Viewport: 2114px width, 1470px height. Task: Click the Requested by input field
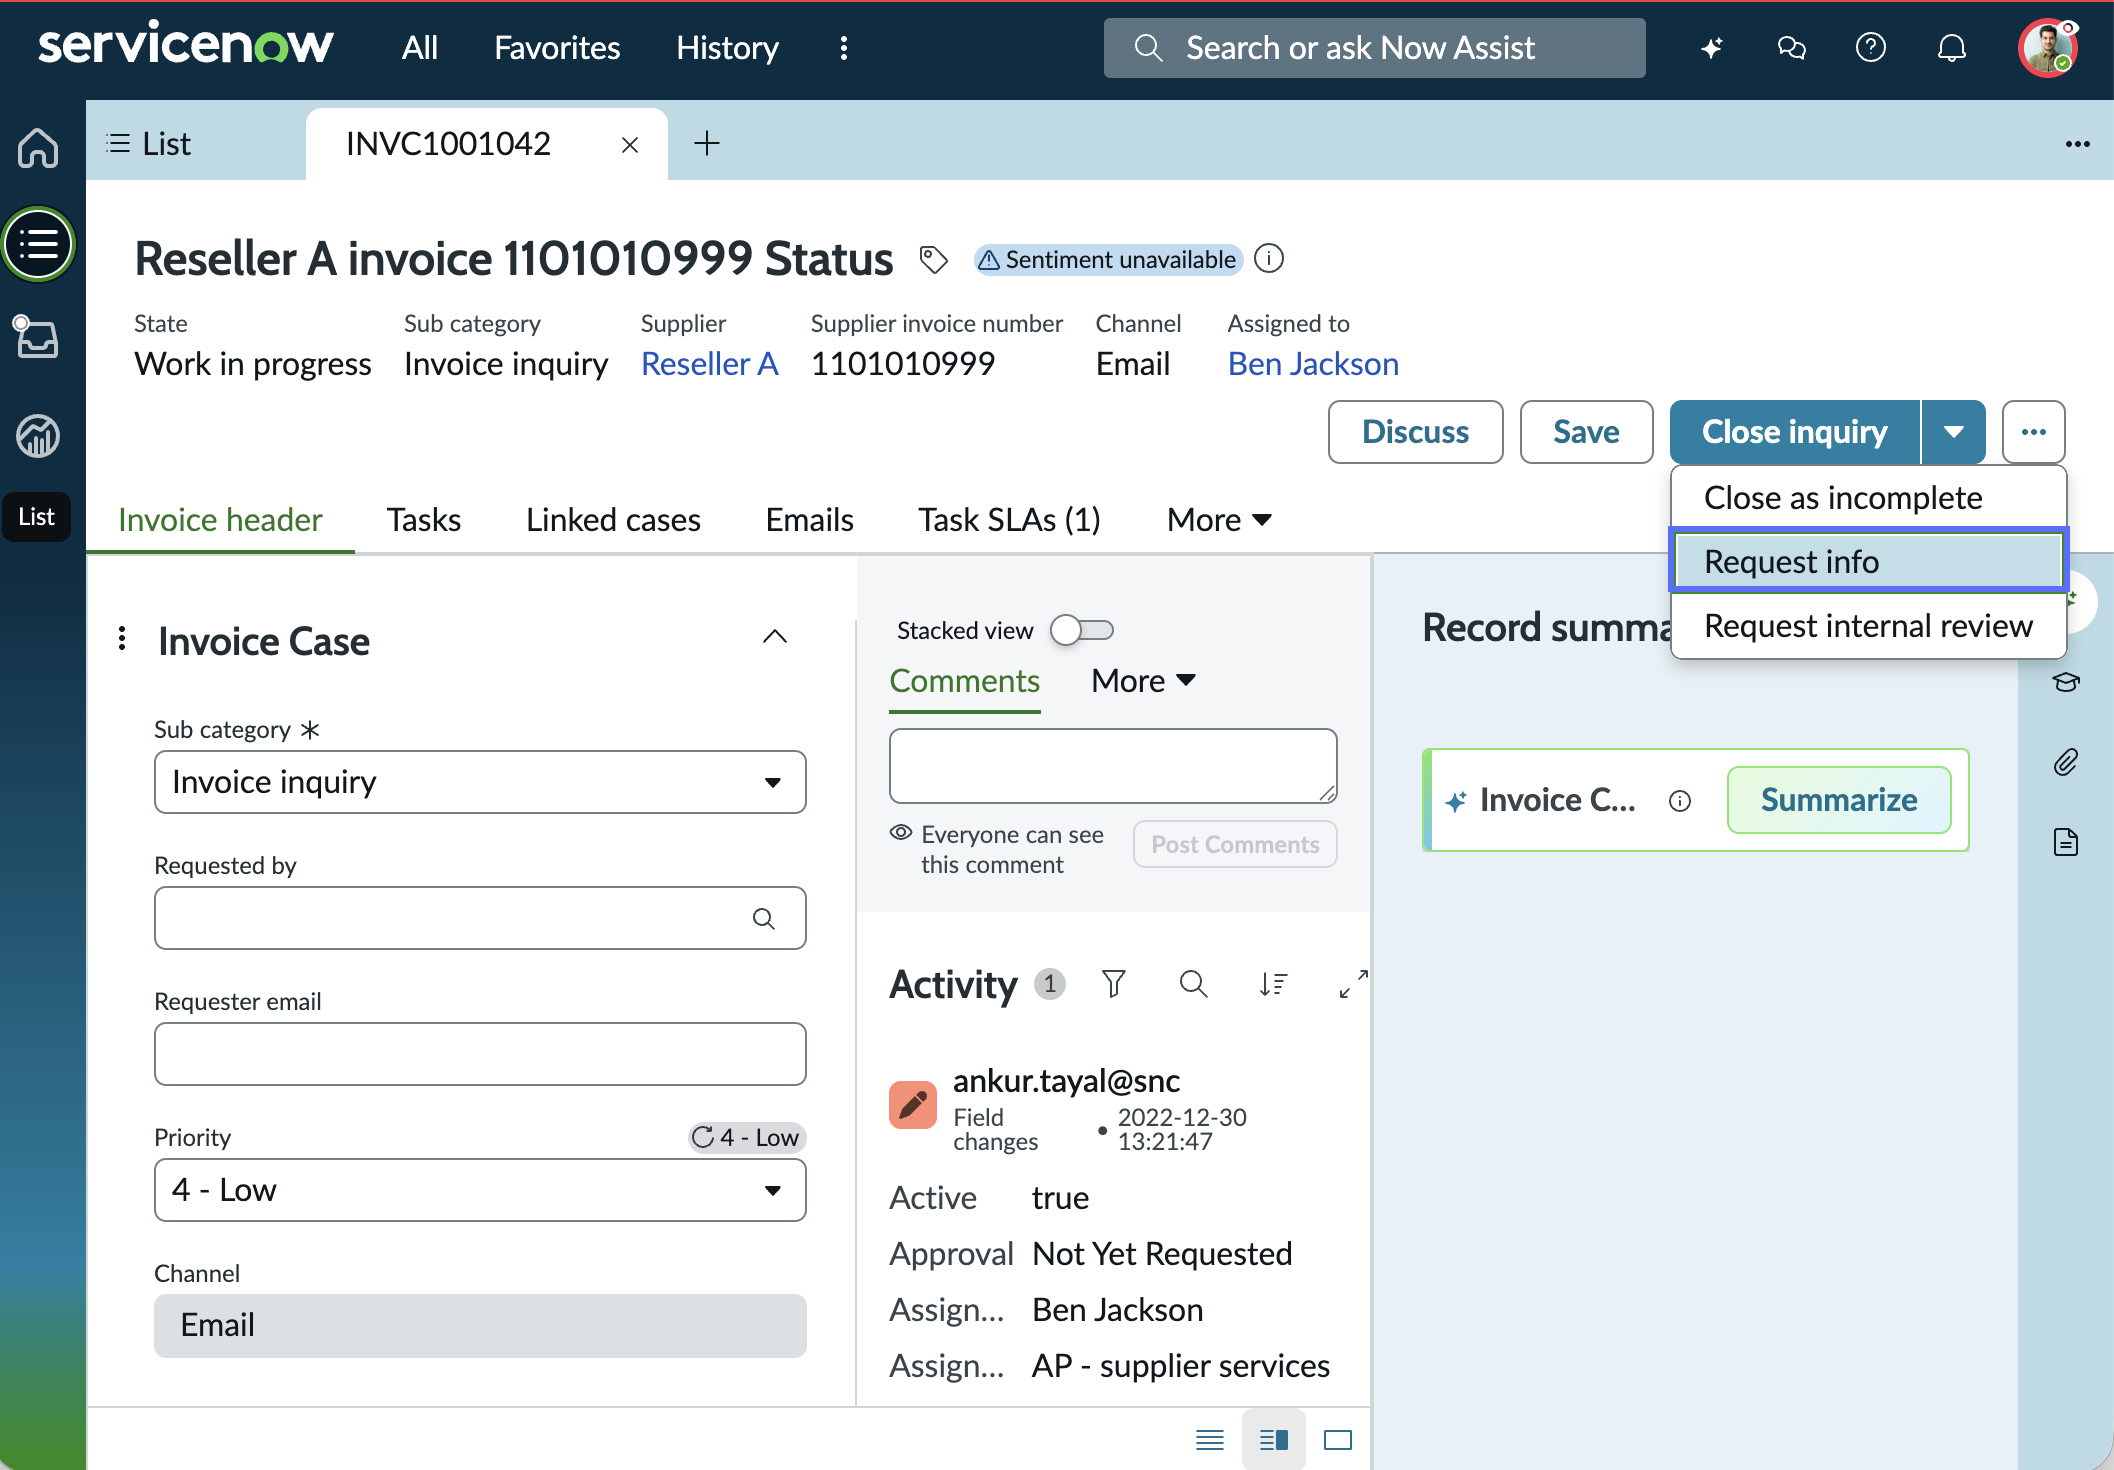[x=480, y=918]
